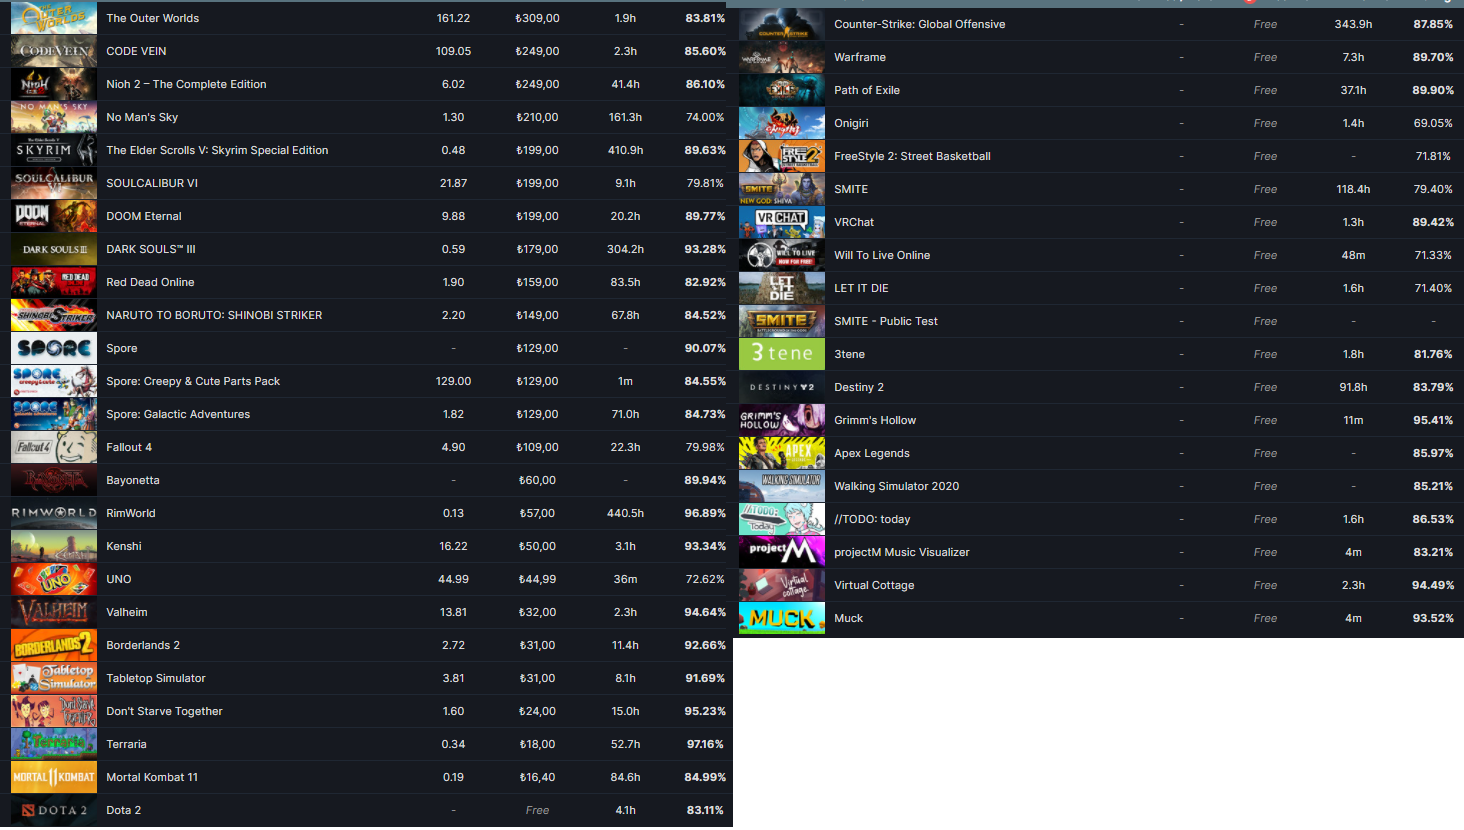Screen dimensions: 1464x830
Task: Select the Fallout 4 Vault Boy thumbnail
Action: (x=54, y=447)
